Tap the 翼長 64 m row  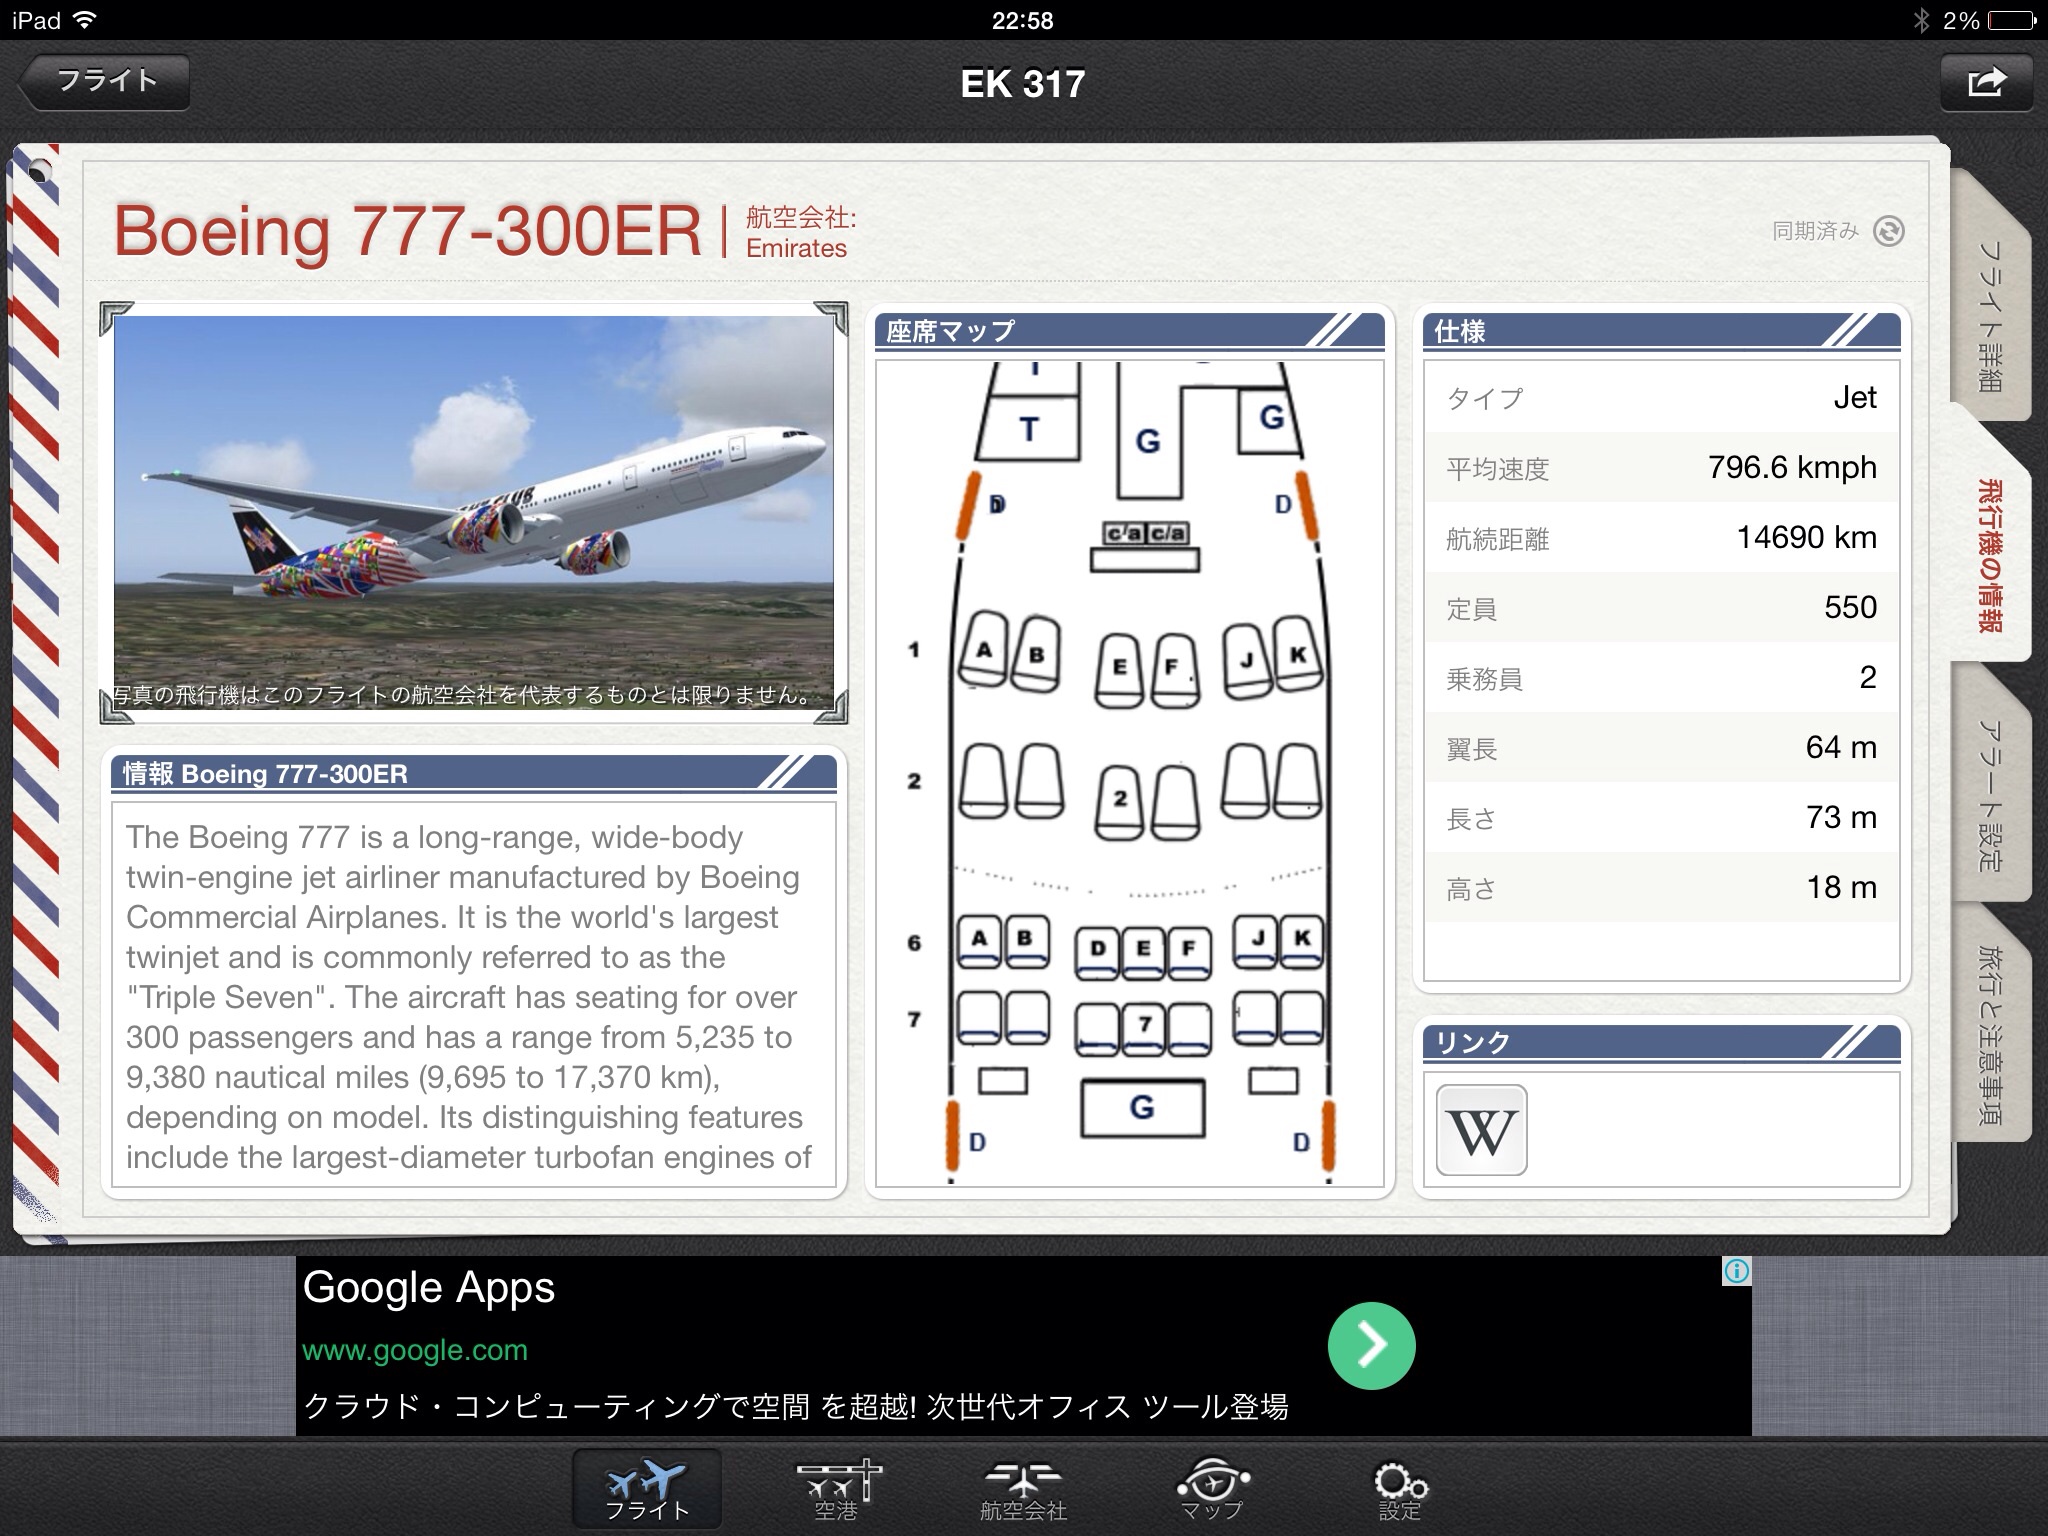pyautogui.click(x=1661, y=747)
